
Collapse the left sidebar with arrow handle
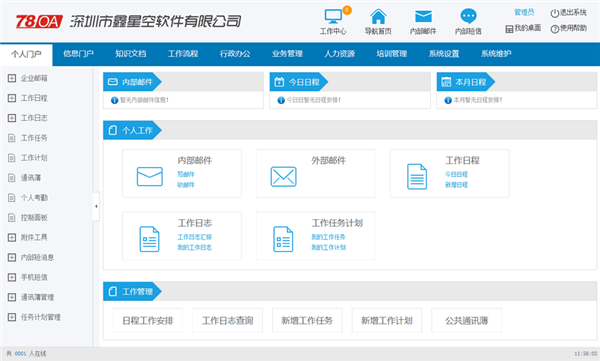[96, 206]
